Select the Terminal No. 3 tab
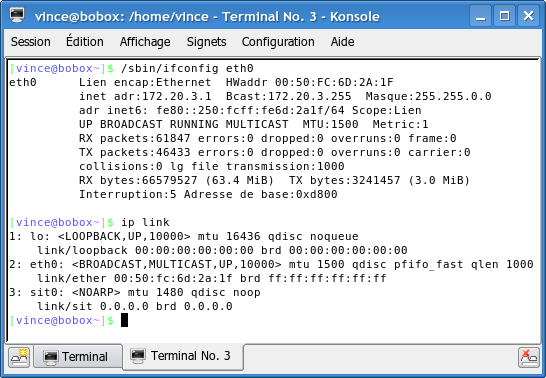The image size is (546, 378). [183, 356]
